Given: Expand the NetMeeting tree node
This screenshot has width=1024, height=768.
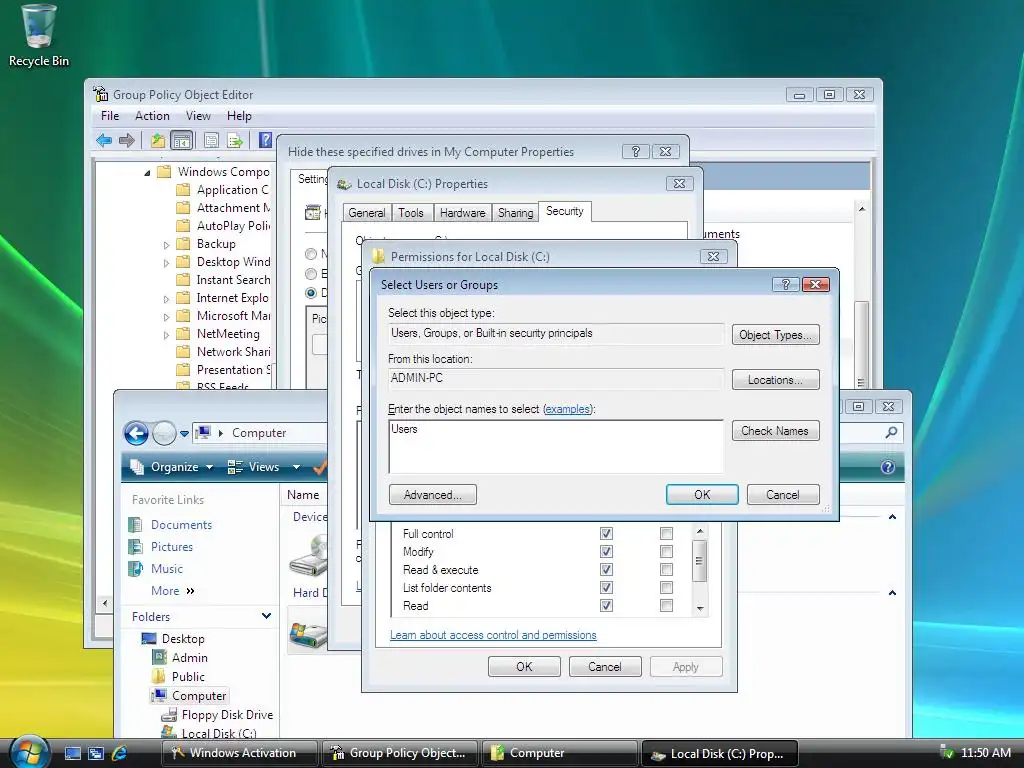Looking at the screenshot, I should tap(166, 334).
